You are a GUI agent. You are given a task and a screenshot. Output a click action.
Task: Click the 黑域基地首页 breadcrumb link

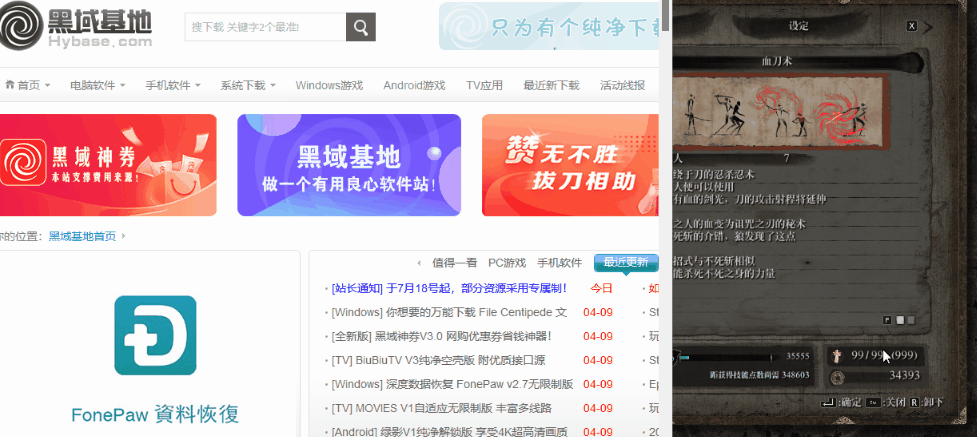[x=82, y=236]
